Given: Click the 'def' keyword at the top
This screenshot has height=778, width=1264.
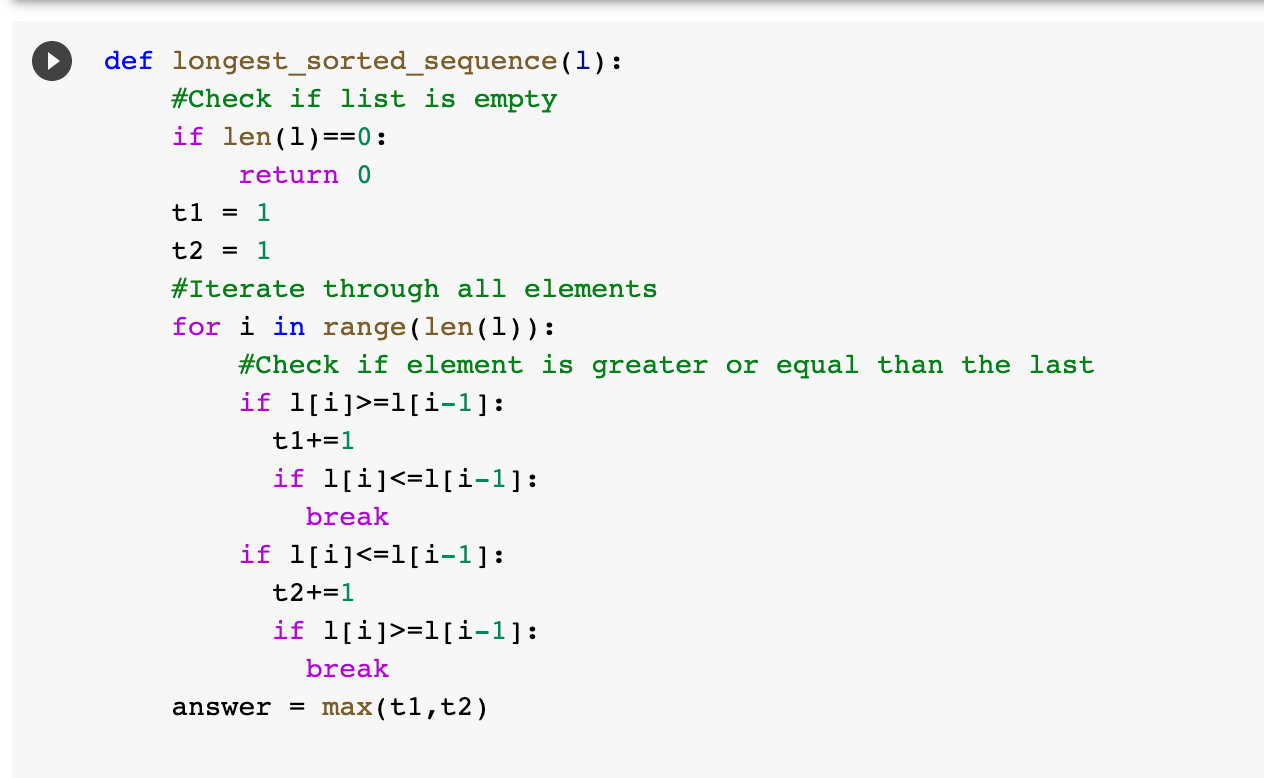Looking at the screenshot, I should [x=128, y=61].
